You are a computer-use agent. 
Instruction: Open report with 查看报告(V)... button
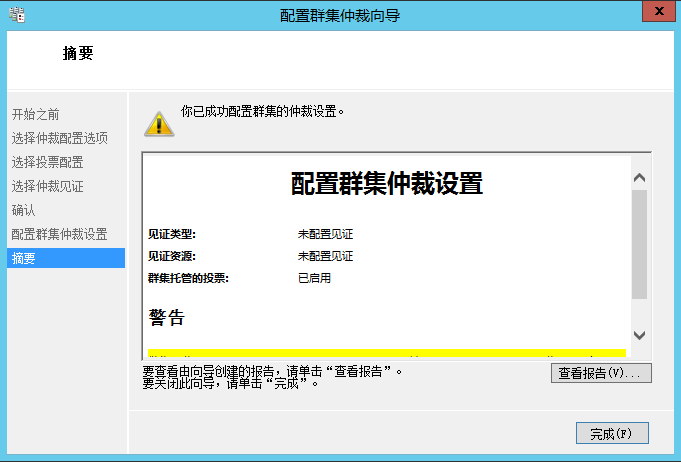pos(601,373)
